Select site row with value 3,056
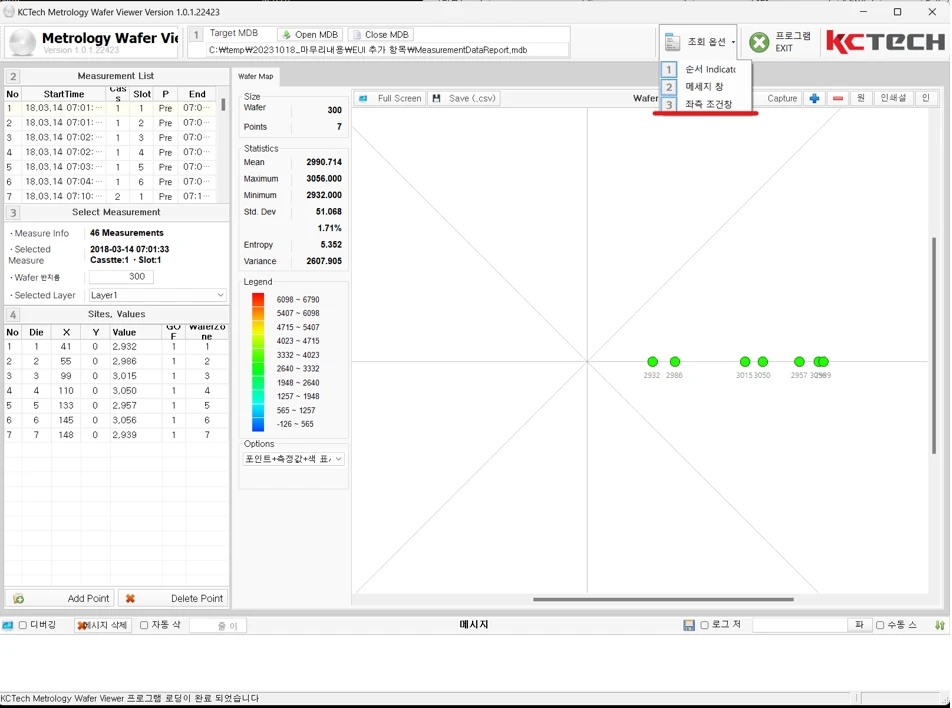The height and width of the screenshot is (708, 952). (x=116, y=420)
